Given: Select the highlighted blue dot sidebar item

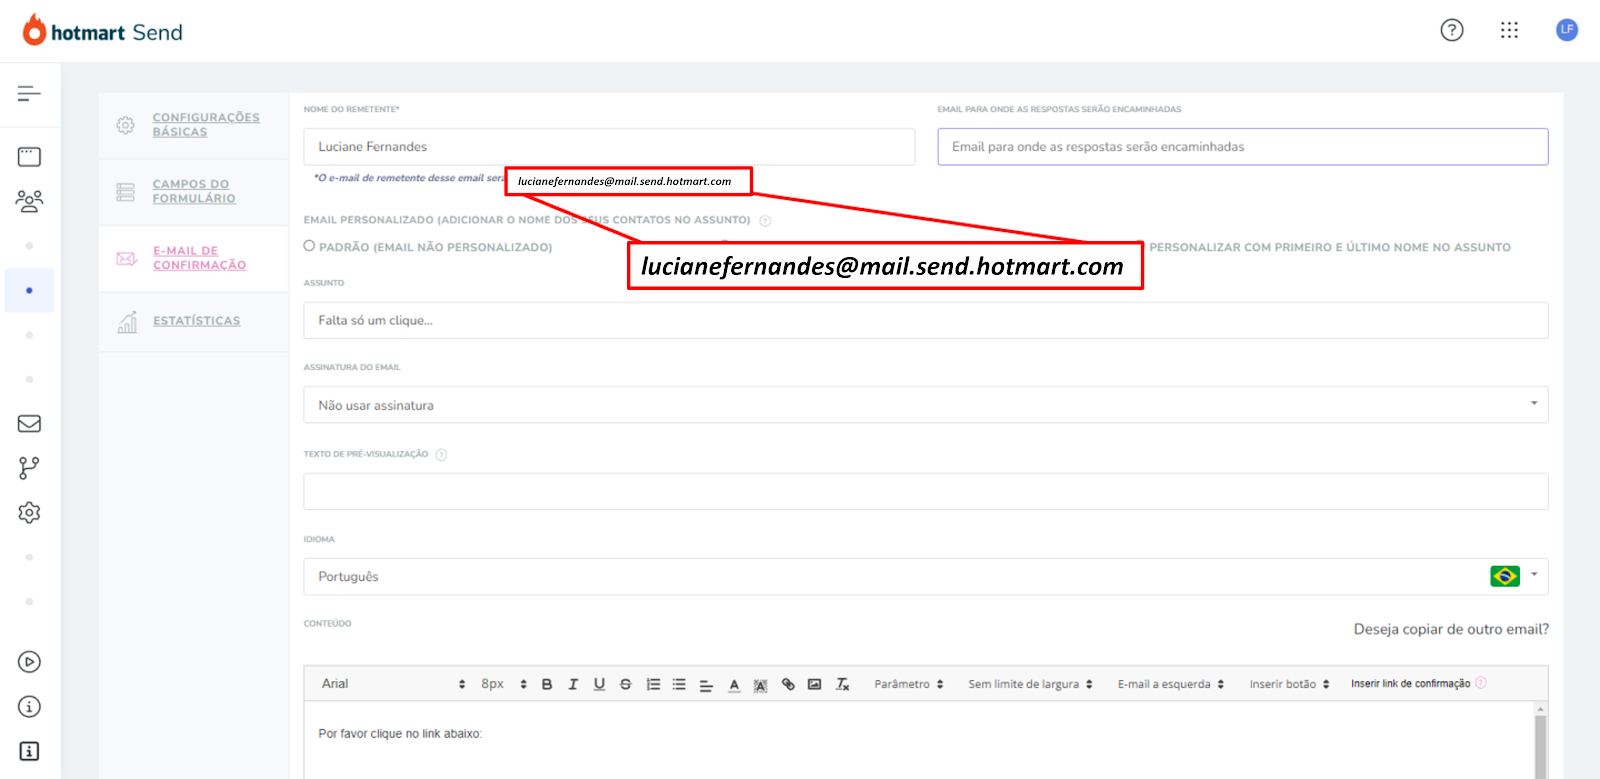Looking at the screenshot, I should 29,291.
